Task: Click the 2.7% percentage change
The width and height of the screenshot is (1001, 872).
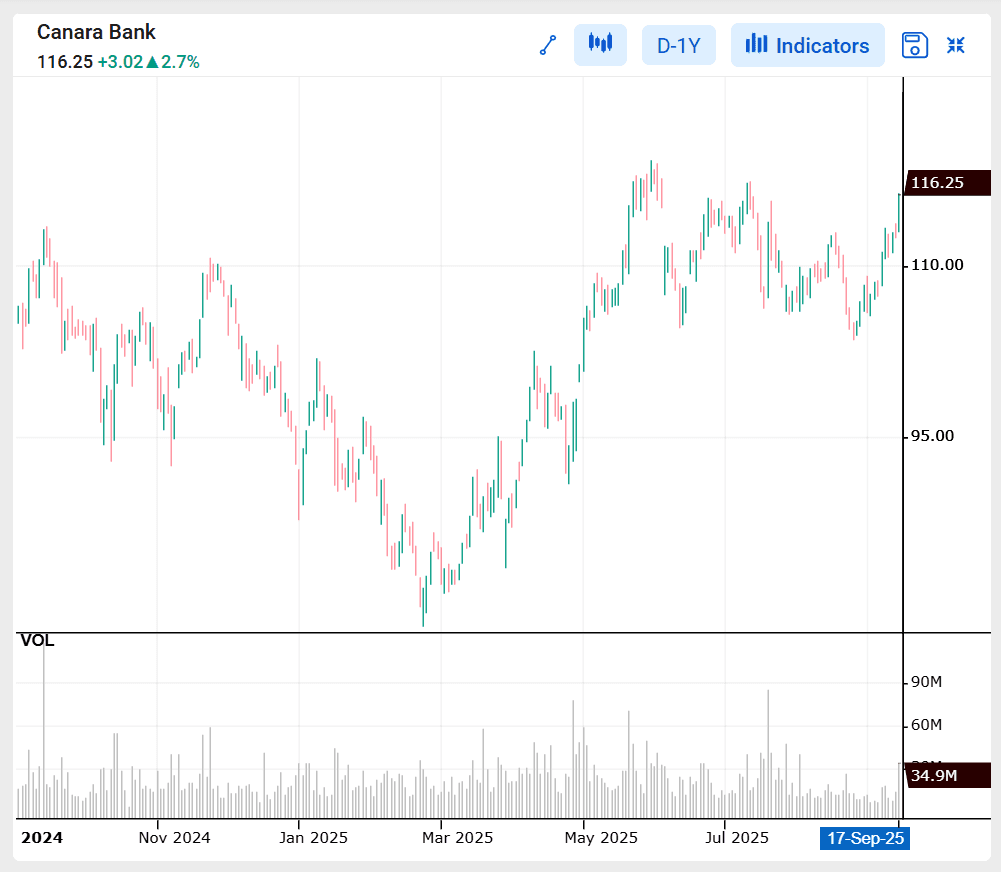Action: 180,62
